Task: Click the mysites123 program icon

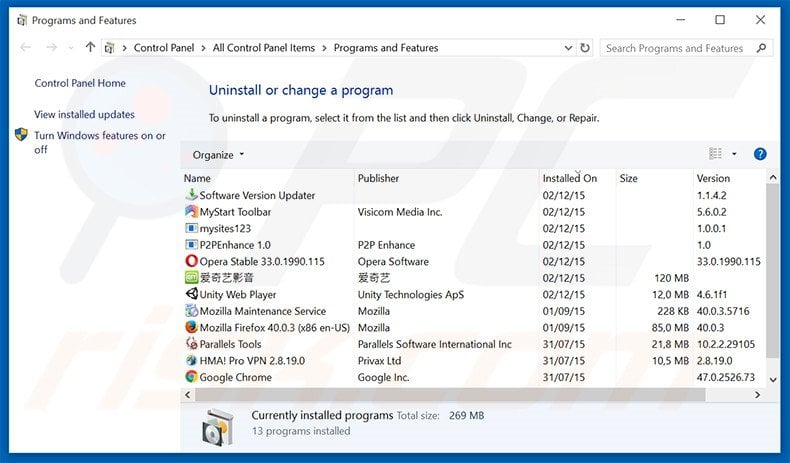Action: coord(191,228)
